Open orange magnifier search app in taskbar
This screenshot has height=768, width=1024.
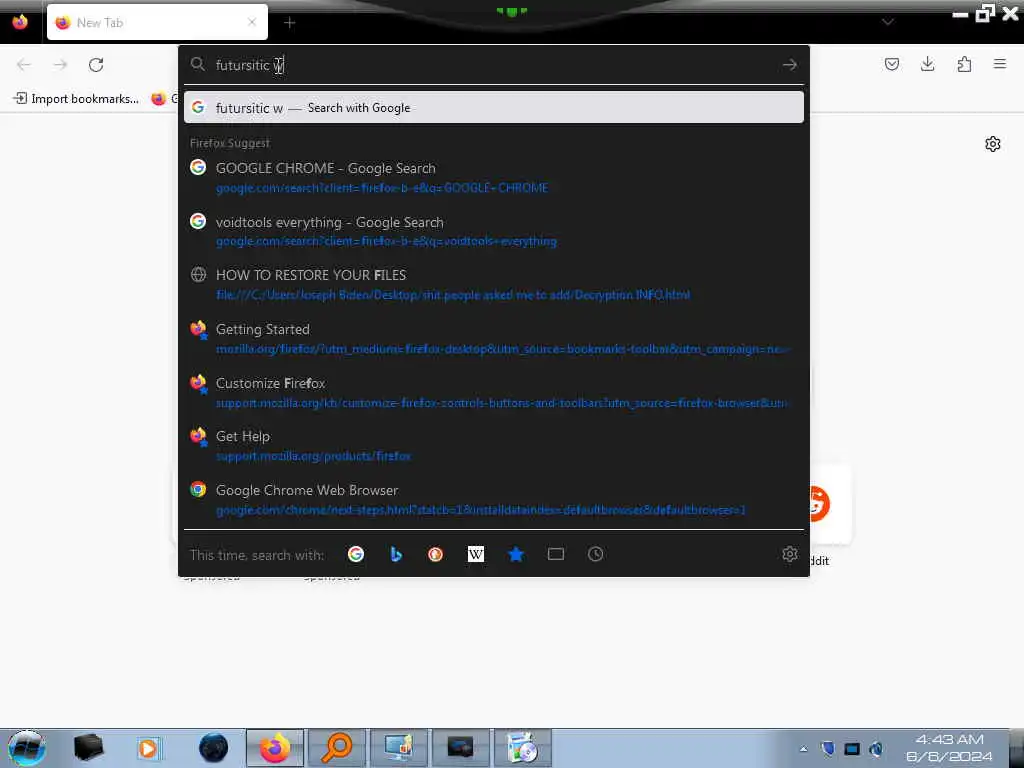coord(337,748)
